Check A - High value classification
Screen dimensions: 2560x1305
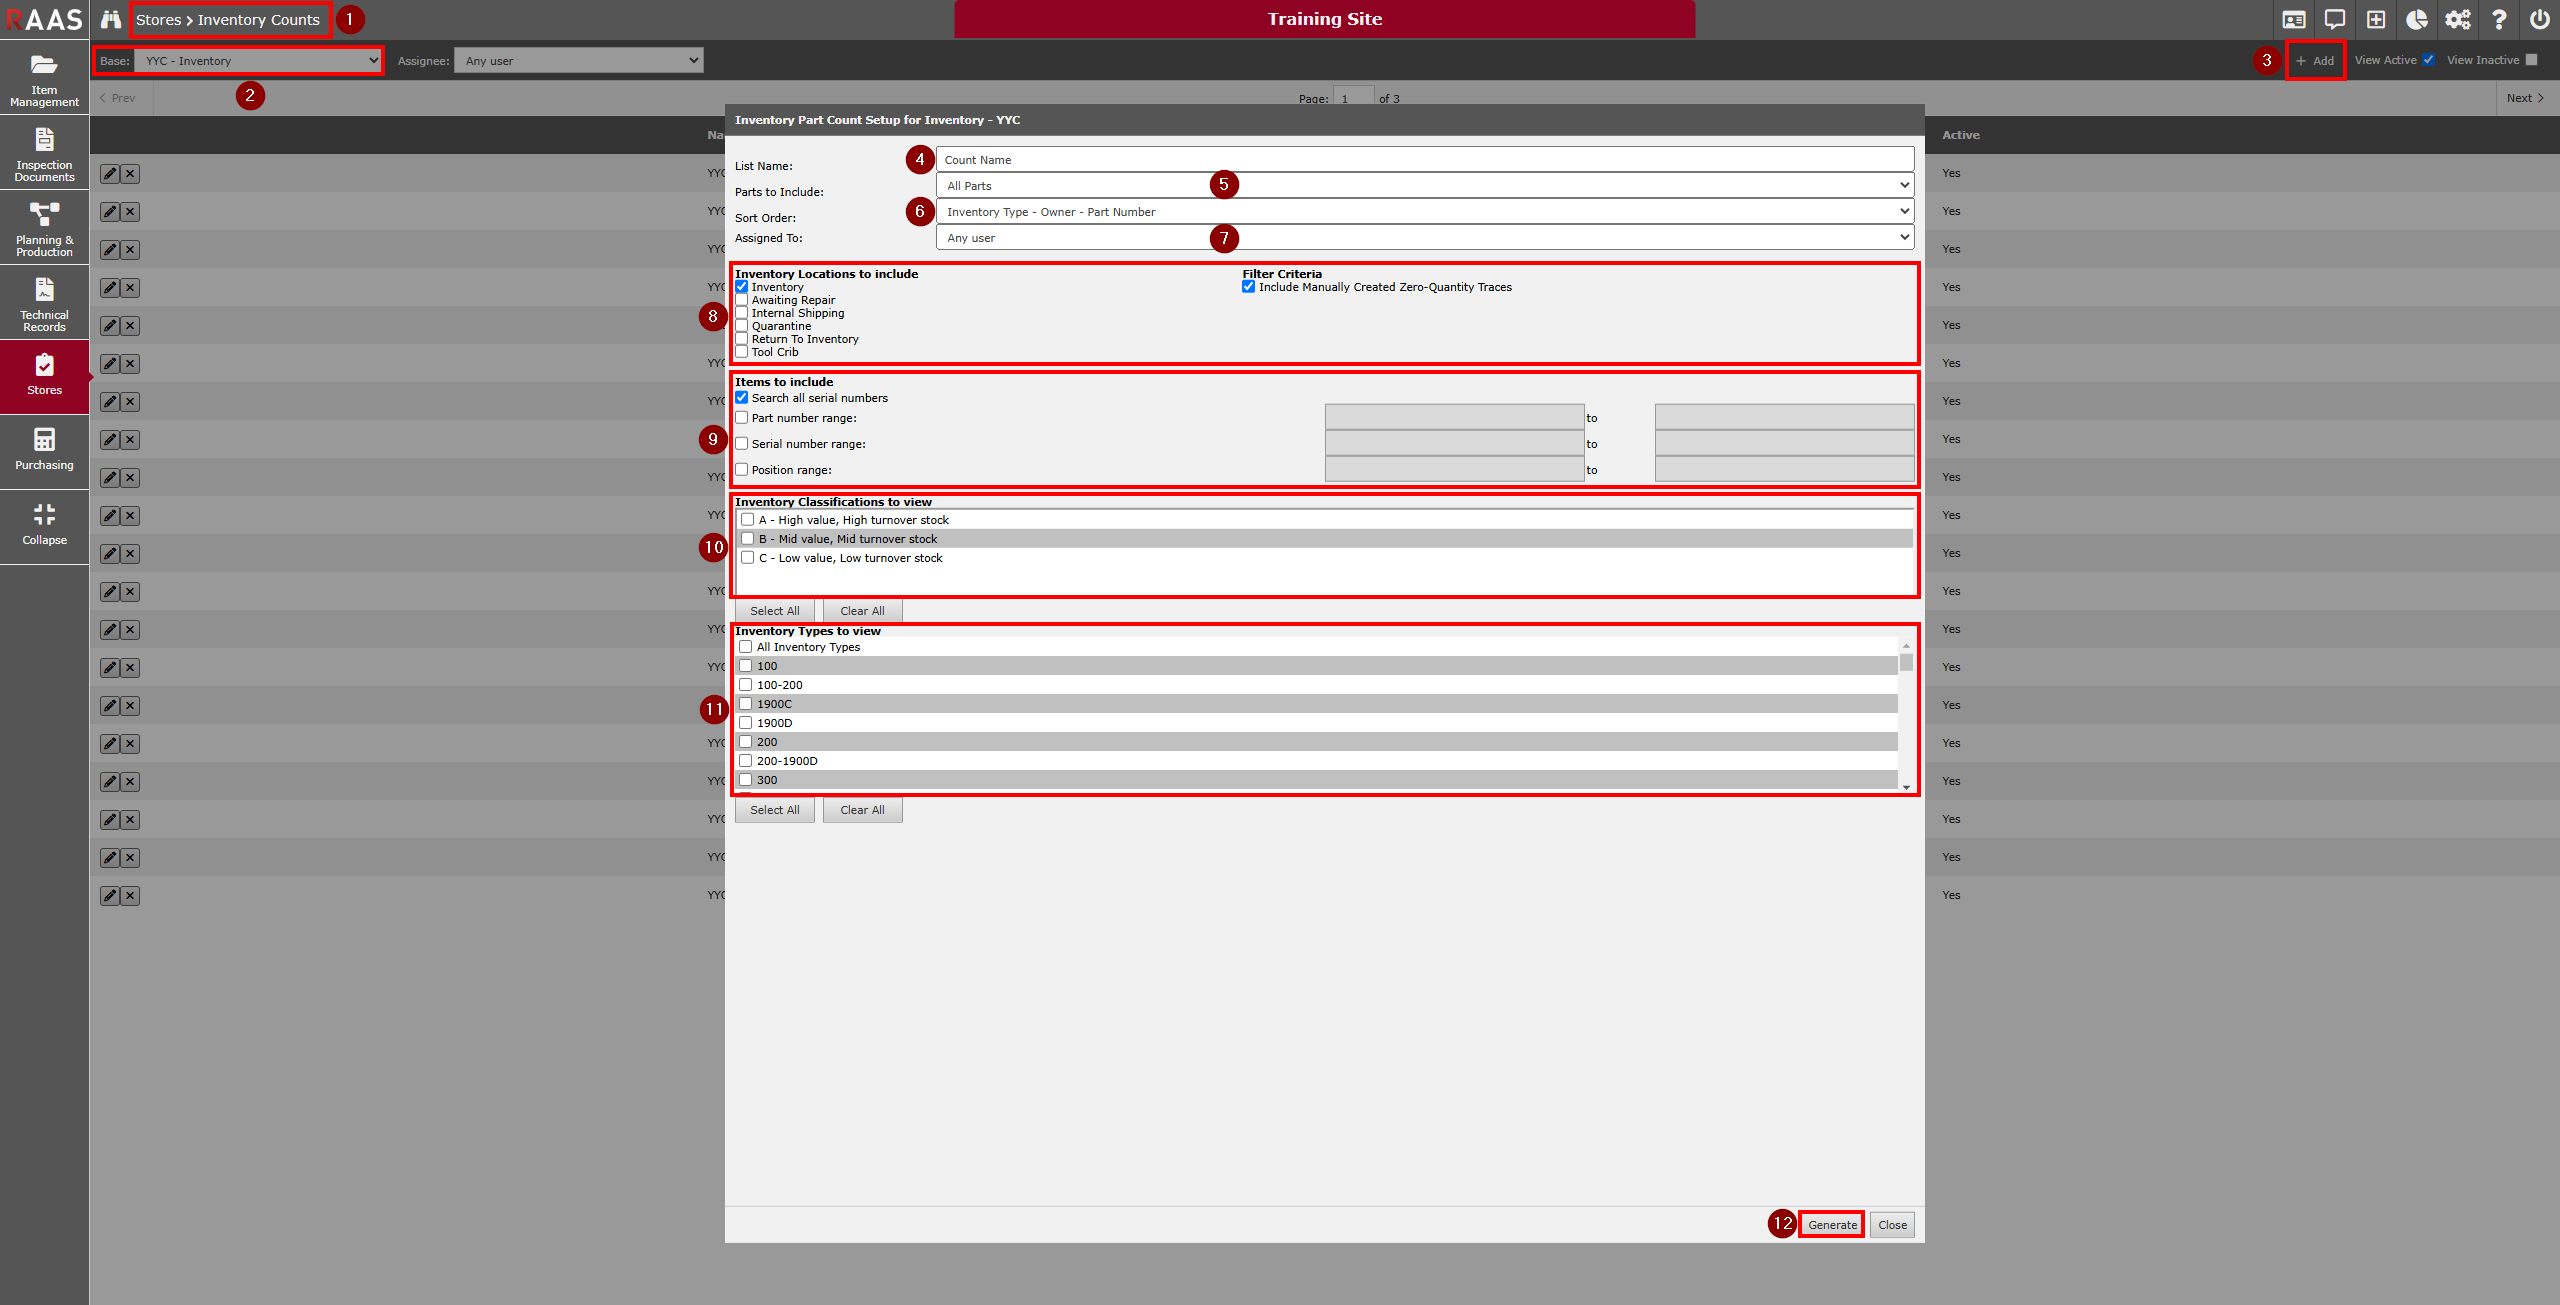(x=747, y=520)
